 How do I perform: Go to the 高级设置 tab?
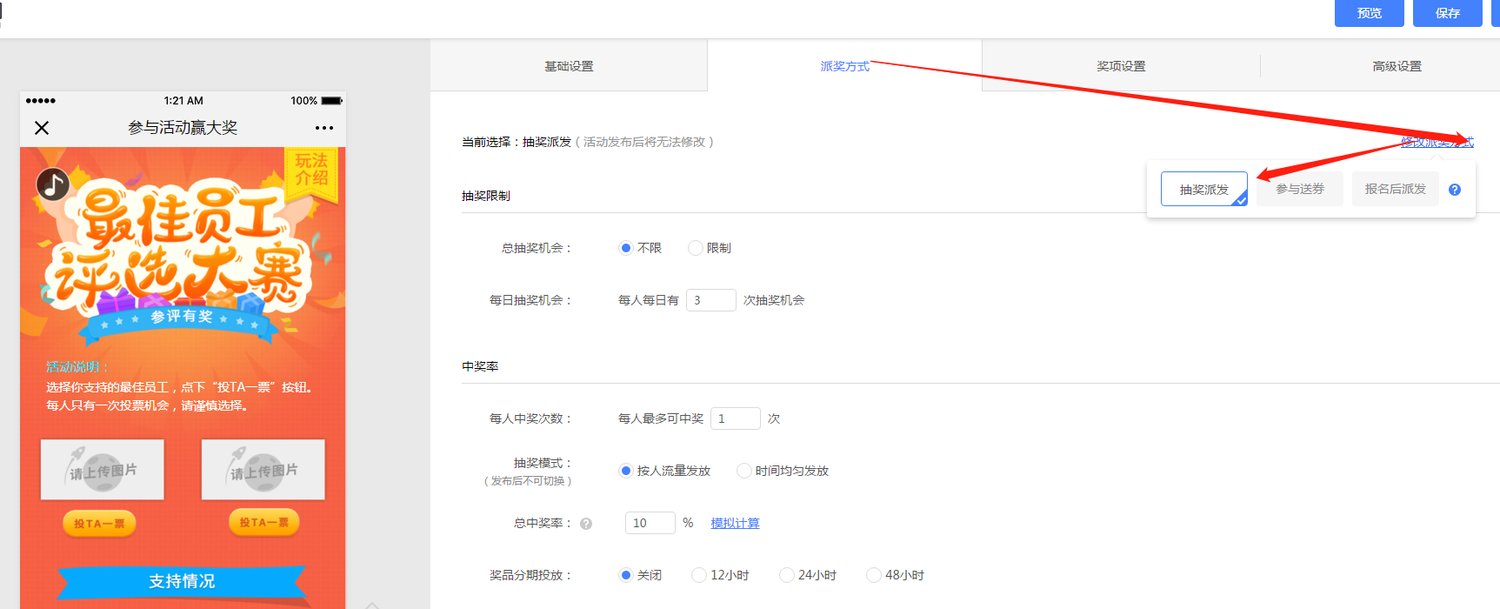point(1396,67)
